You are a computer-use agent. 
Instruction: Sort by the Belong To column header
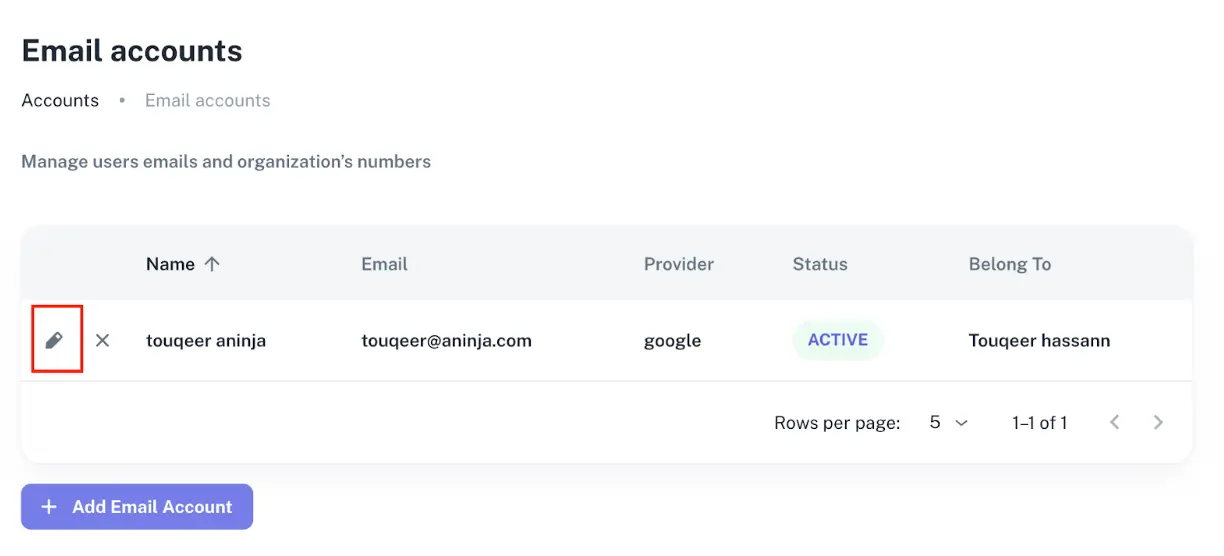pos(1009,264)
